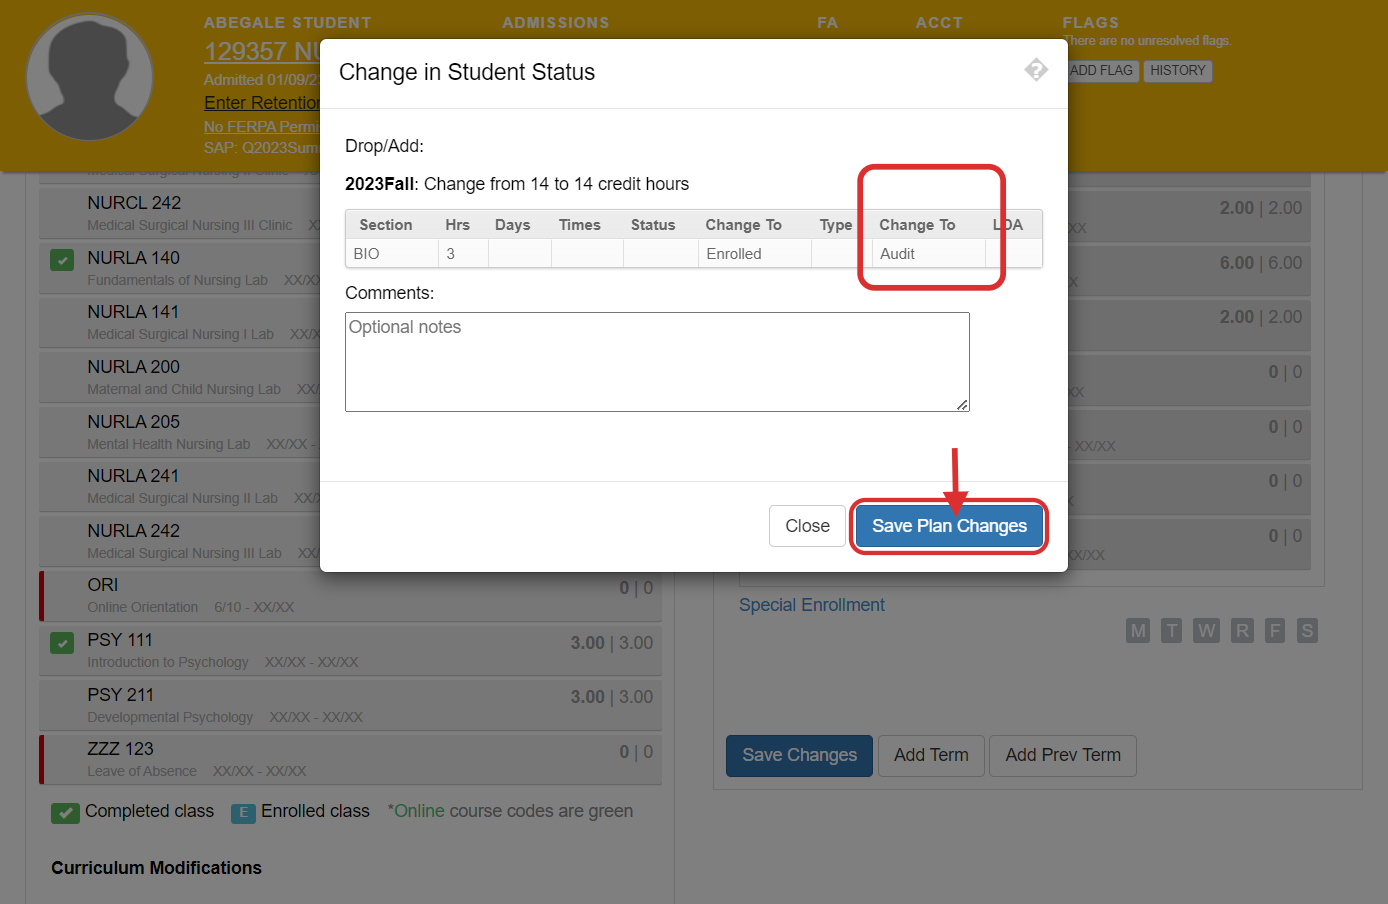Click the Enrolled class legend E icon
Screen dimensions: 1388x904
(243, 812)
